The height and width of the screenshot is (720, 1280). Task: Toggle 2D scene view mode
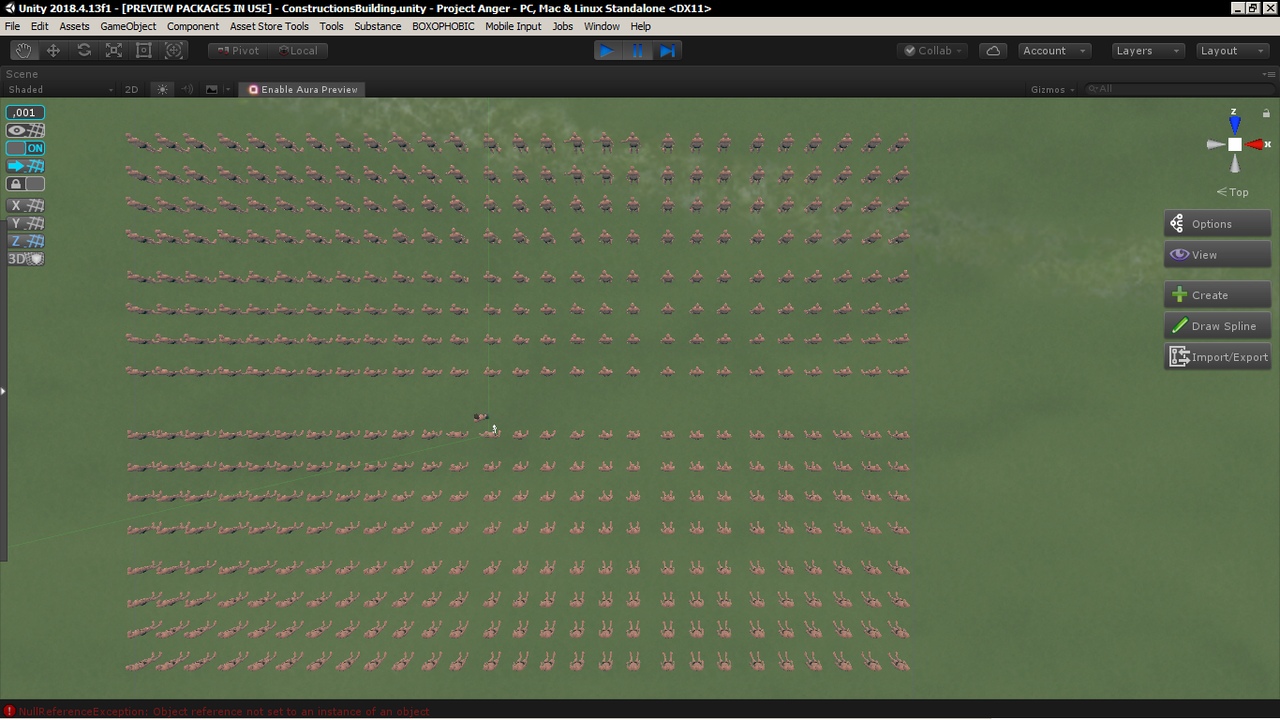pyautogui.click(x=131, y=89)
